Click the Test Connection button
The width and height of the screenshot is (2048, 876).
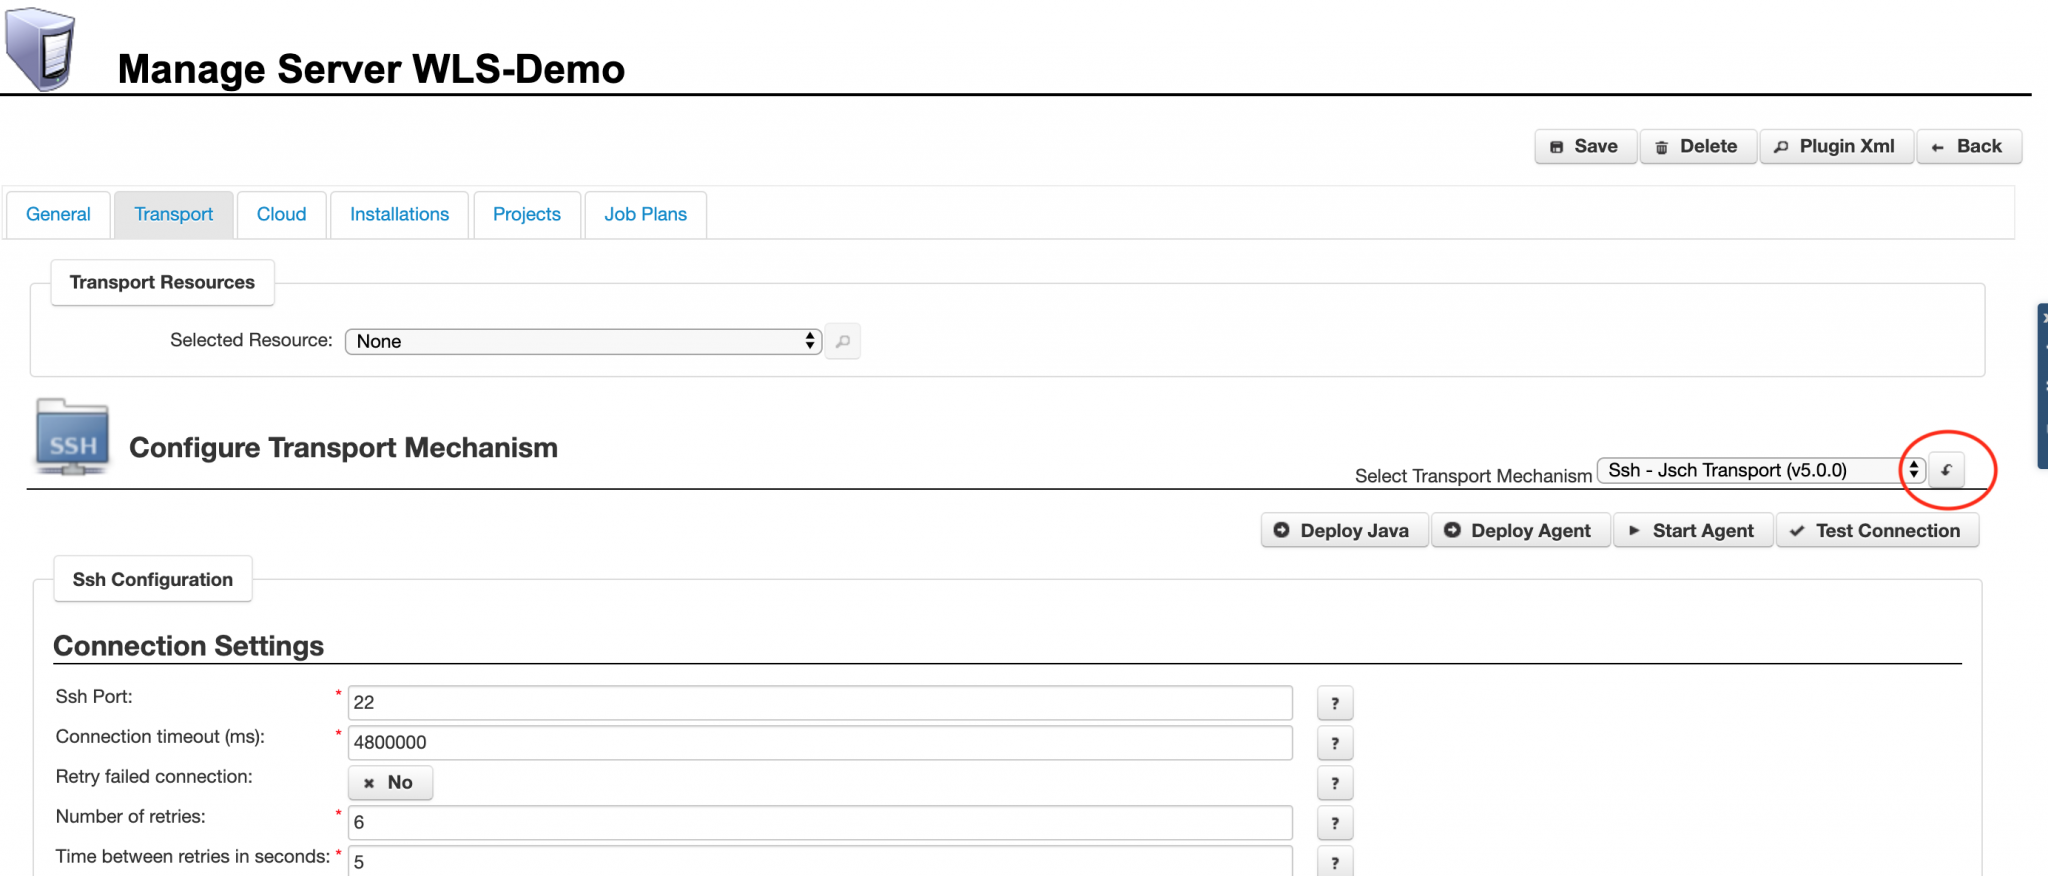coord(1876,531)
